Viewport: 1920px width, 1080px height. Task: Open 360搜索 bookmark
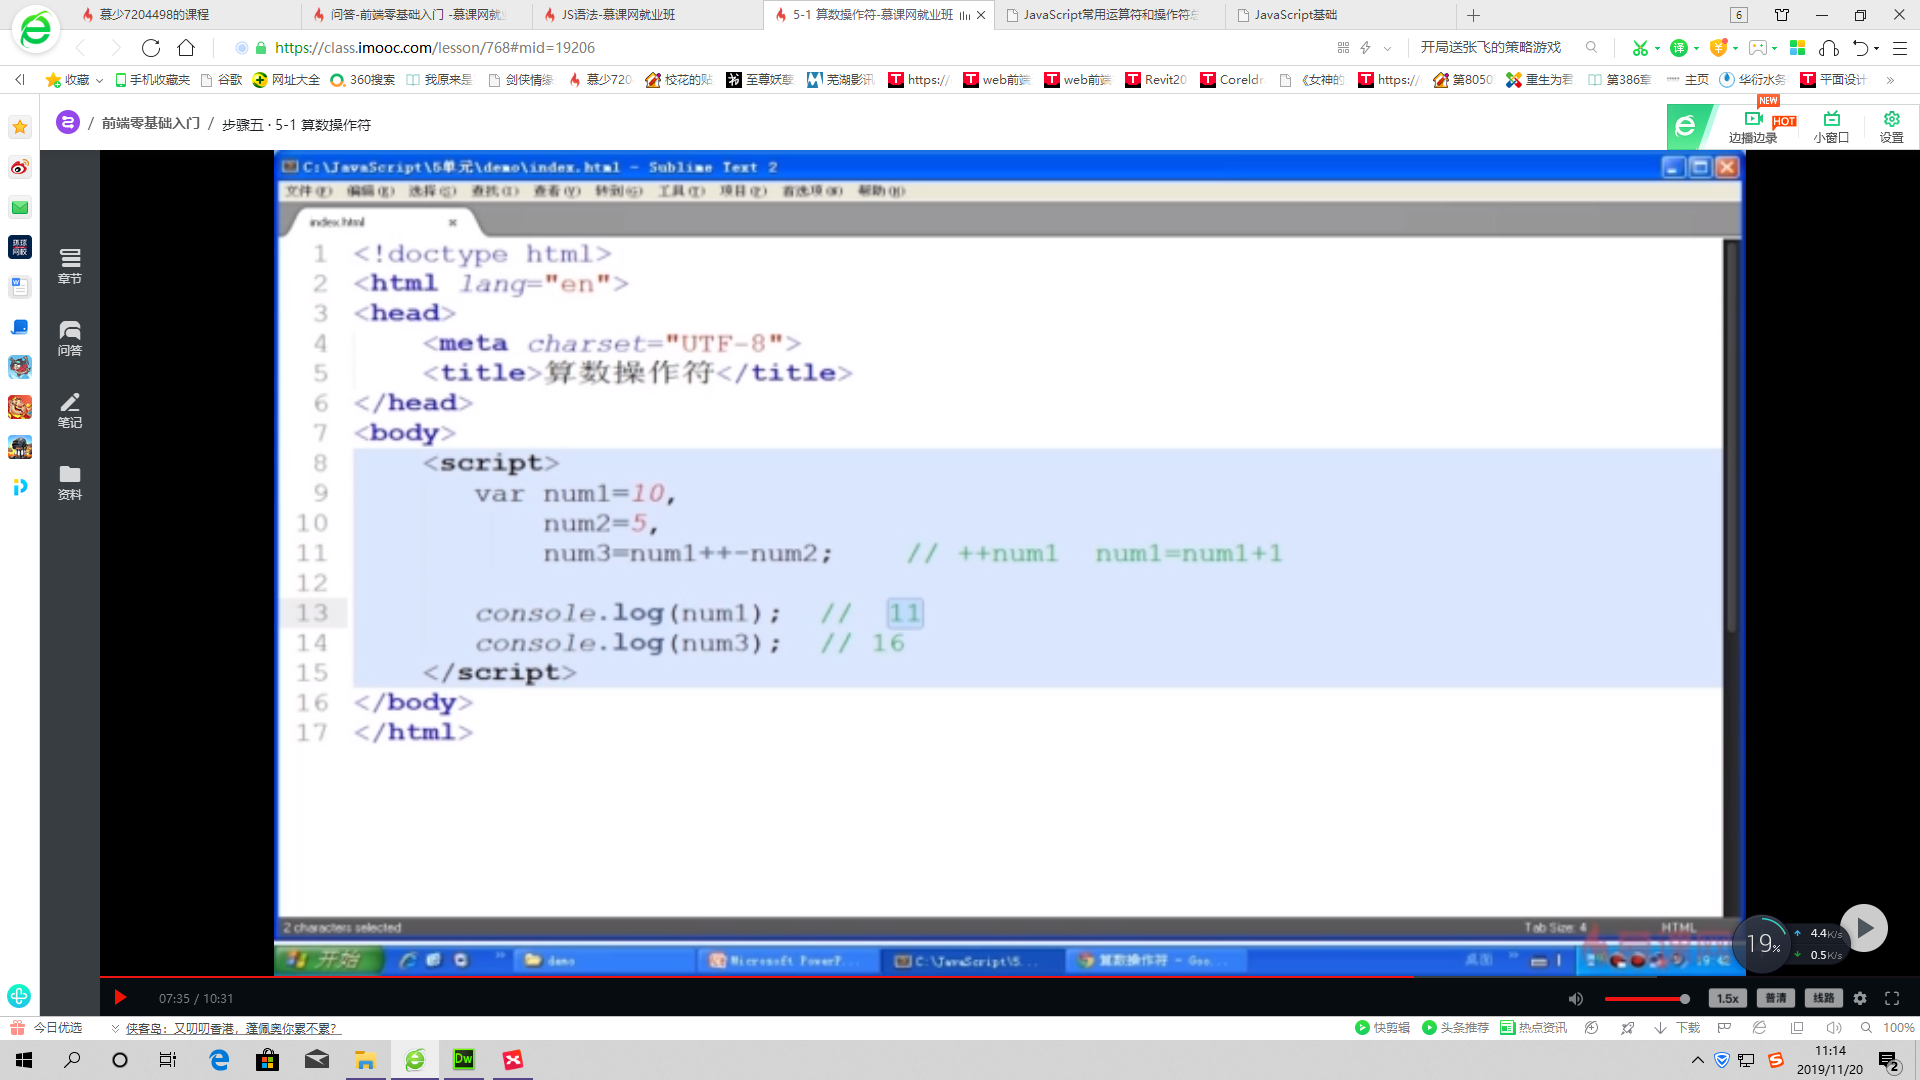(x=363, y=80)
